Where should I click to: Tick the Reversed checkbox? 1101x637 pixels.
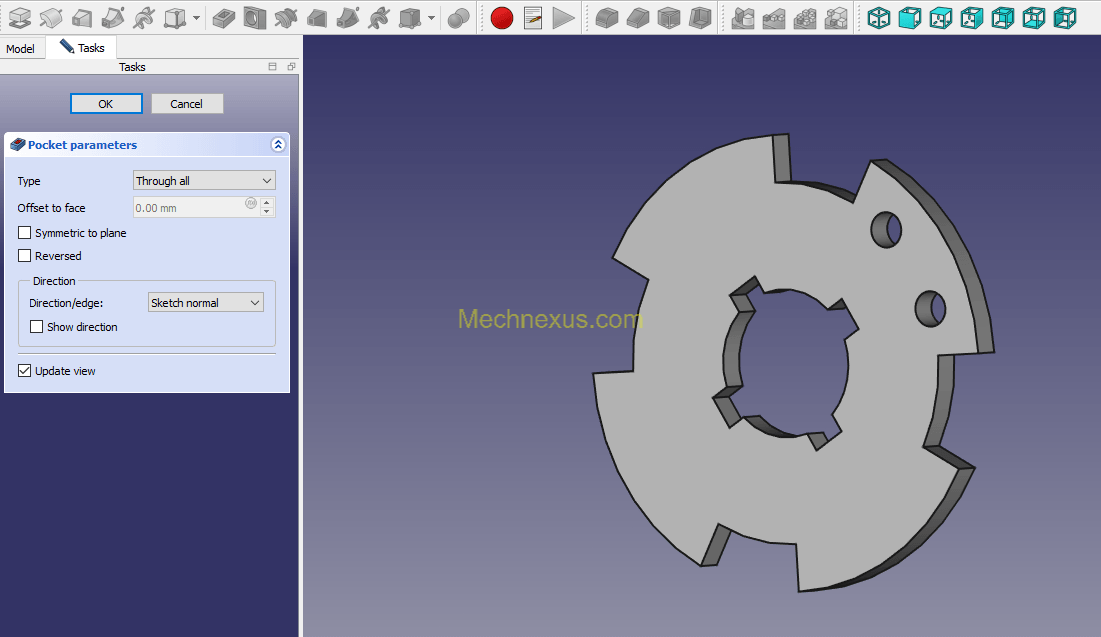[25, 256]
